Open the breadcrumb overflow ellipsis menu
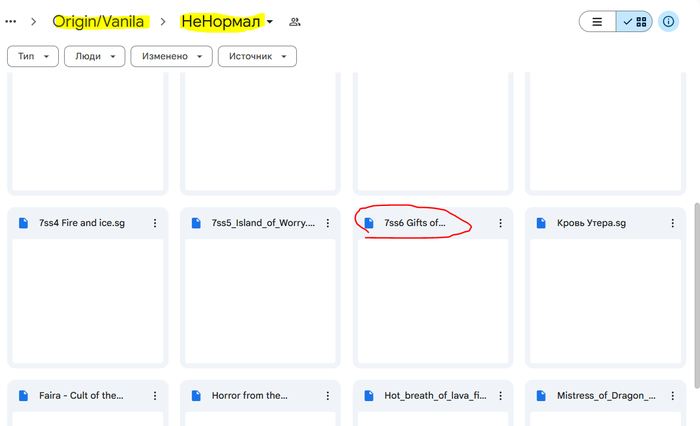 pos(10,21)
